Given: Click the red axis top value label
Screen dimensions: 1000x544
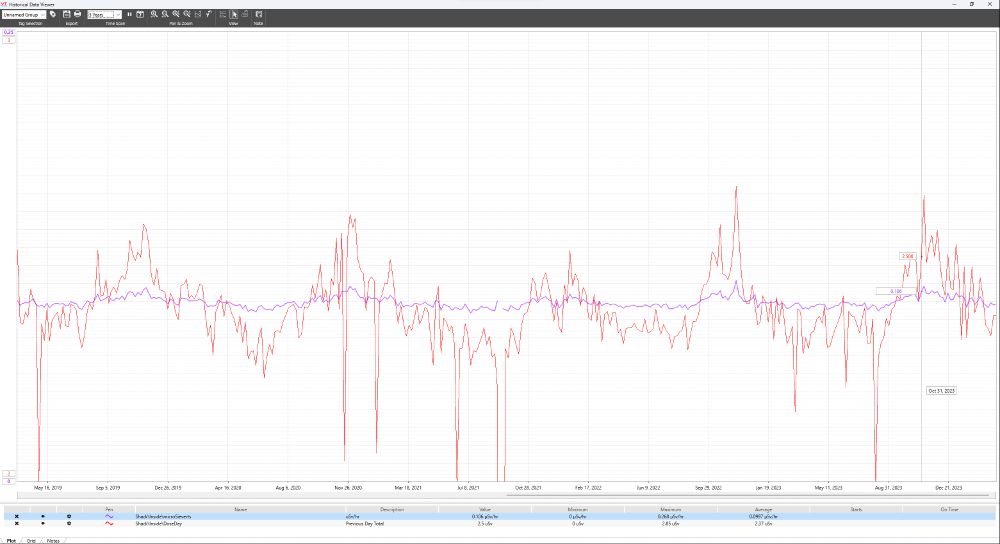Looking at the screenshot, I should click(9, 40).
